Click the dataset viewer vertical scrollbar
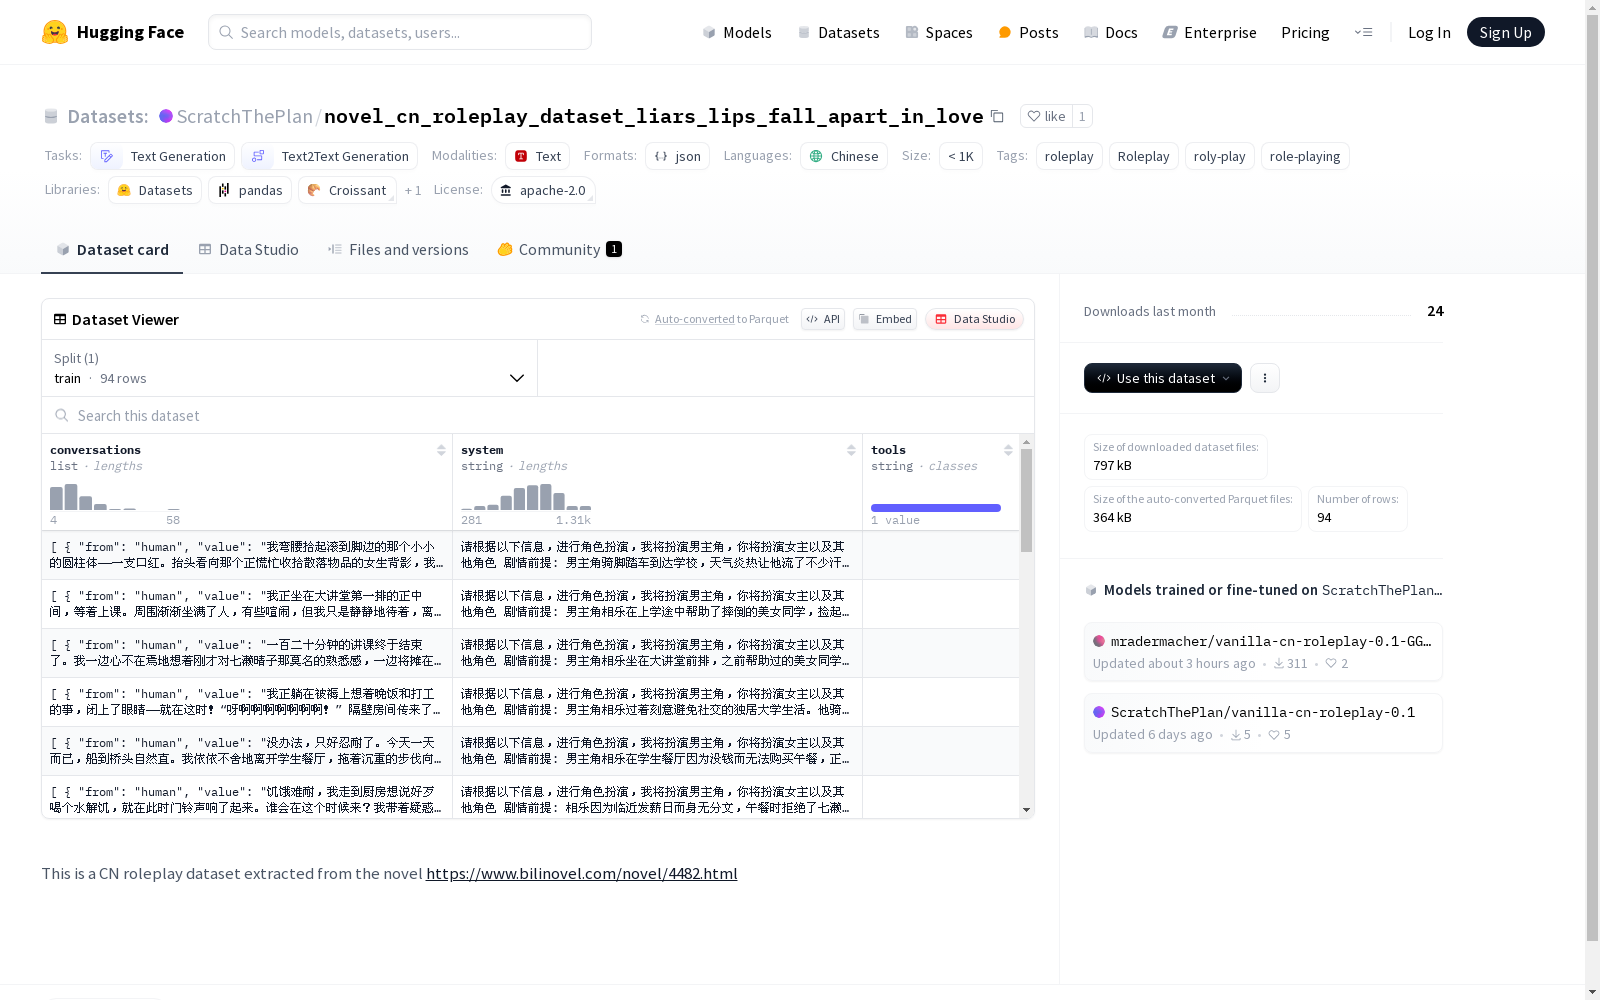The width and height of the screenshot is (1600, 1000). [x=1026, y=500]
